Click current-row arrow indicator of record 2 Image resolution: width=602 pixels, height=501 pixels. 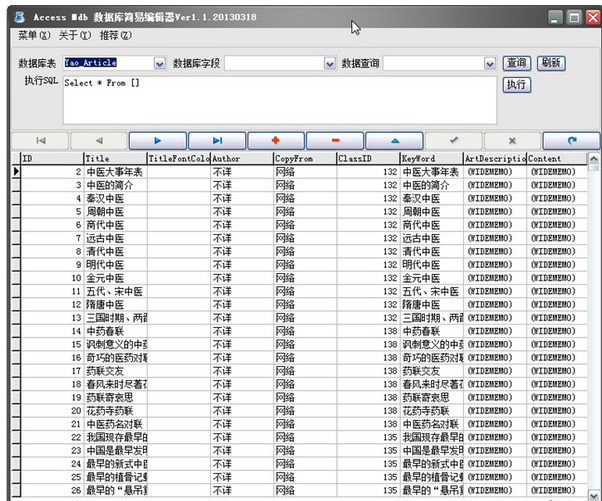click(16, 172)
